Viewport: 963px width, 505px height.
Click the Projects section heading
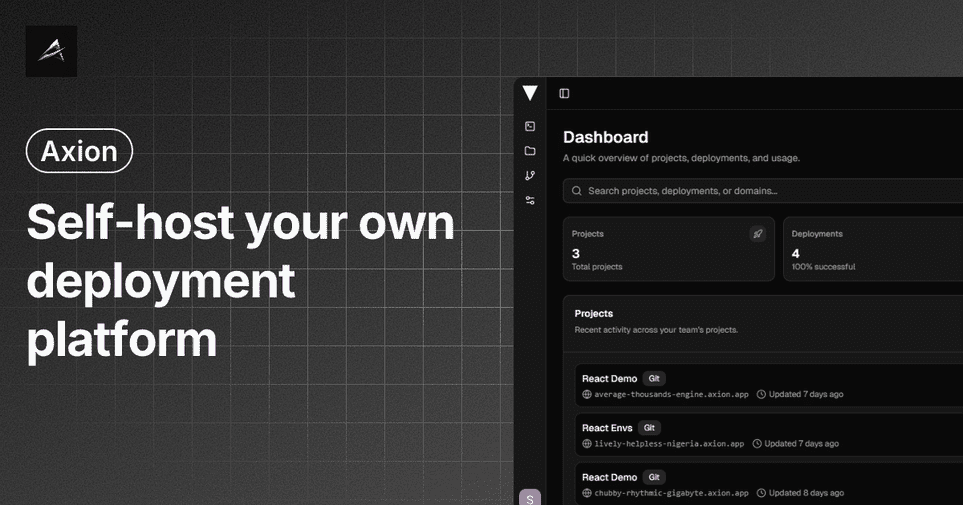594,313
